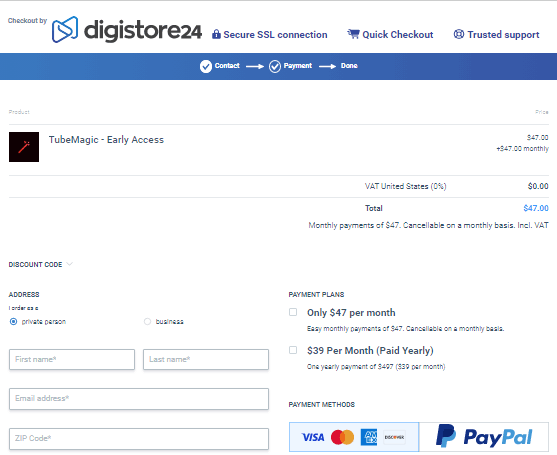Click the Payment step checkmark icon
The height and width of the screenshot is (455, 557).
pos(275,66)
